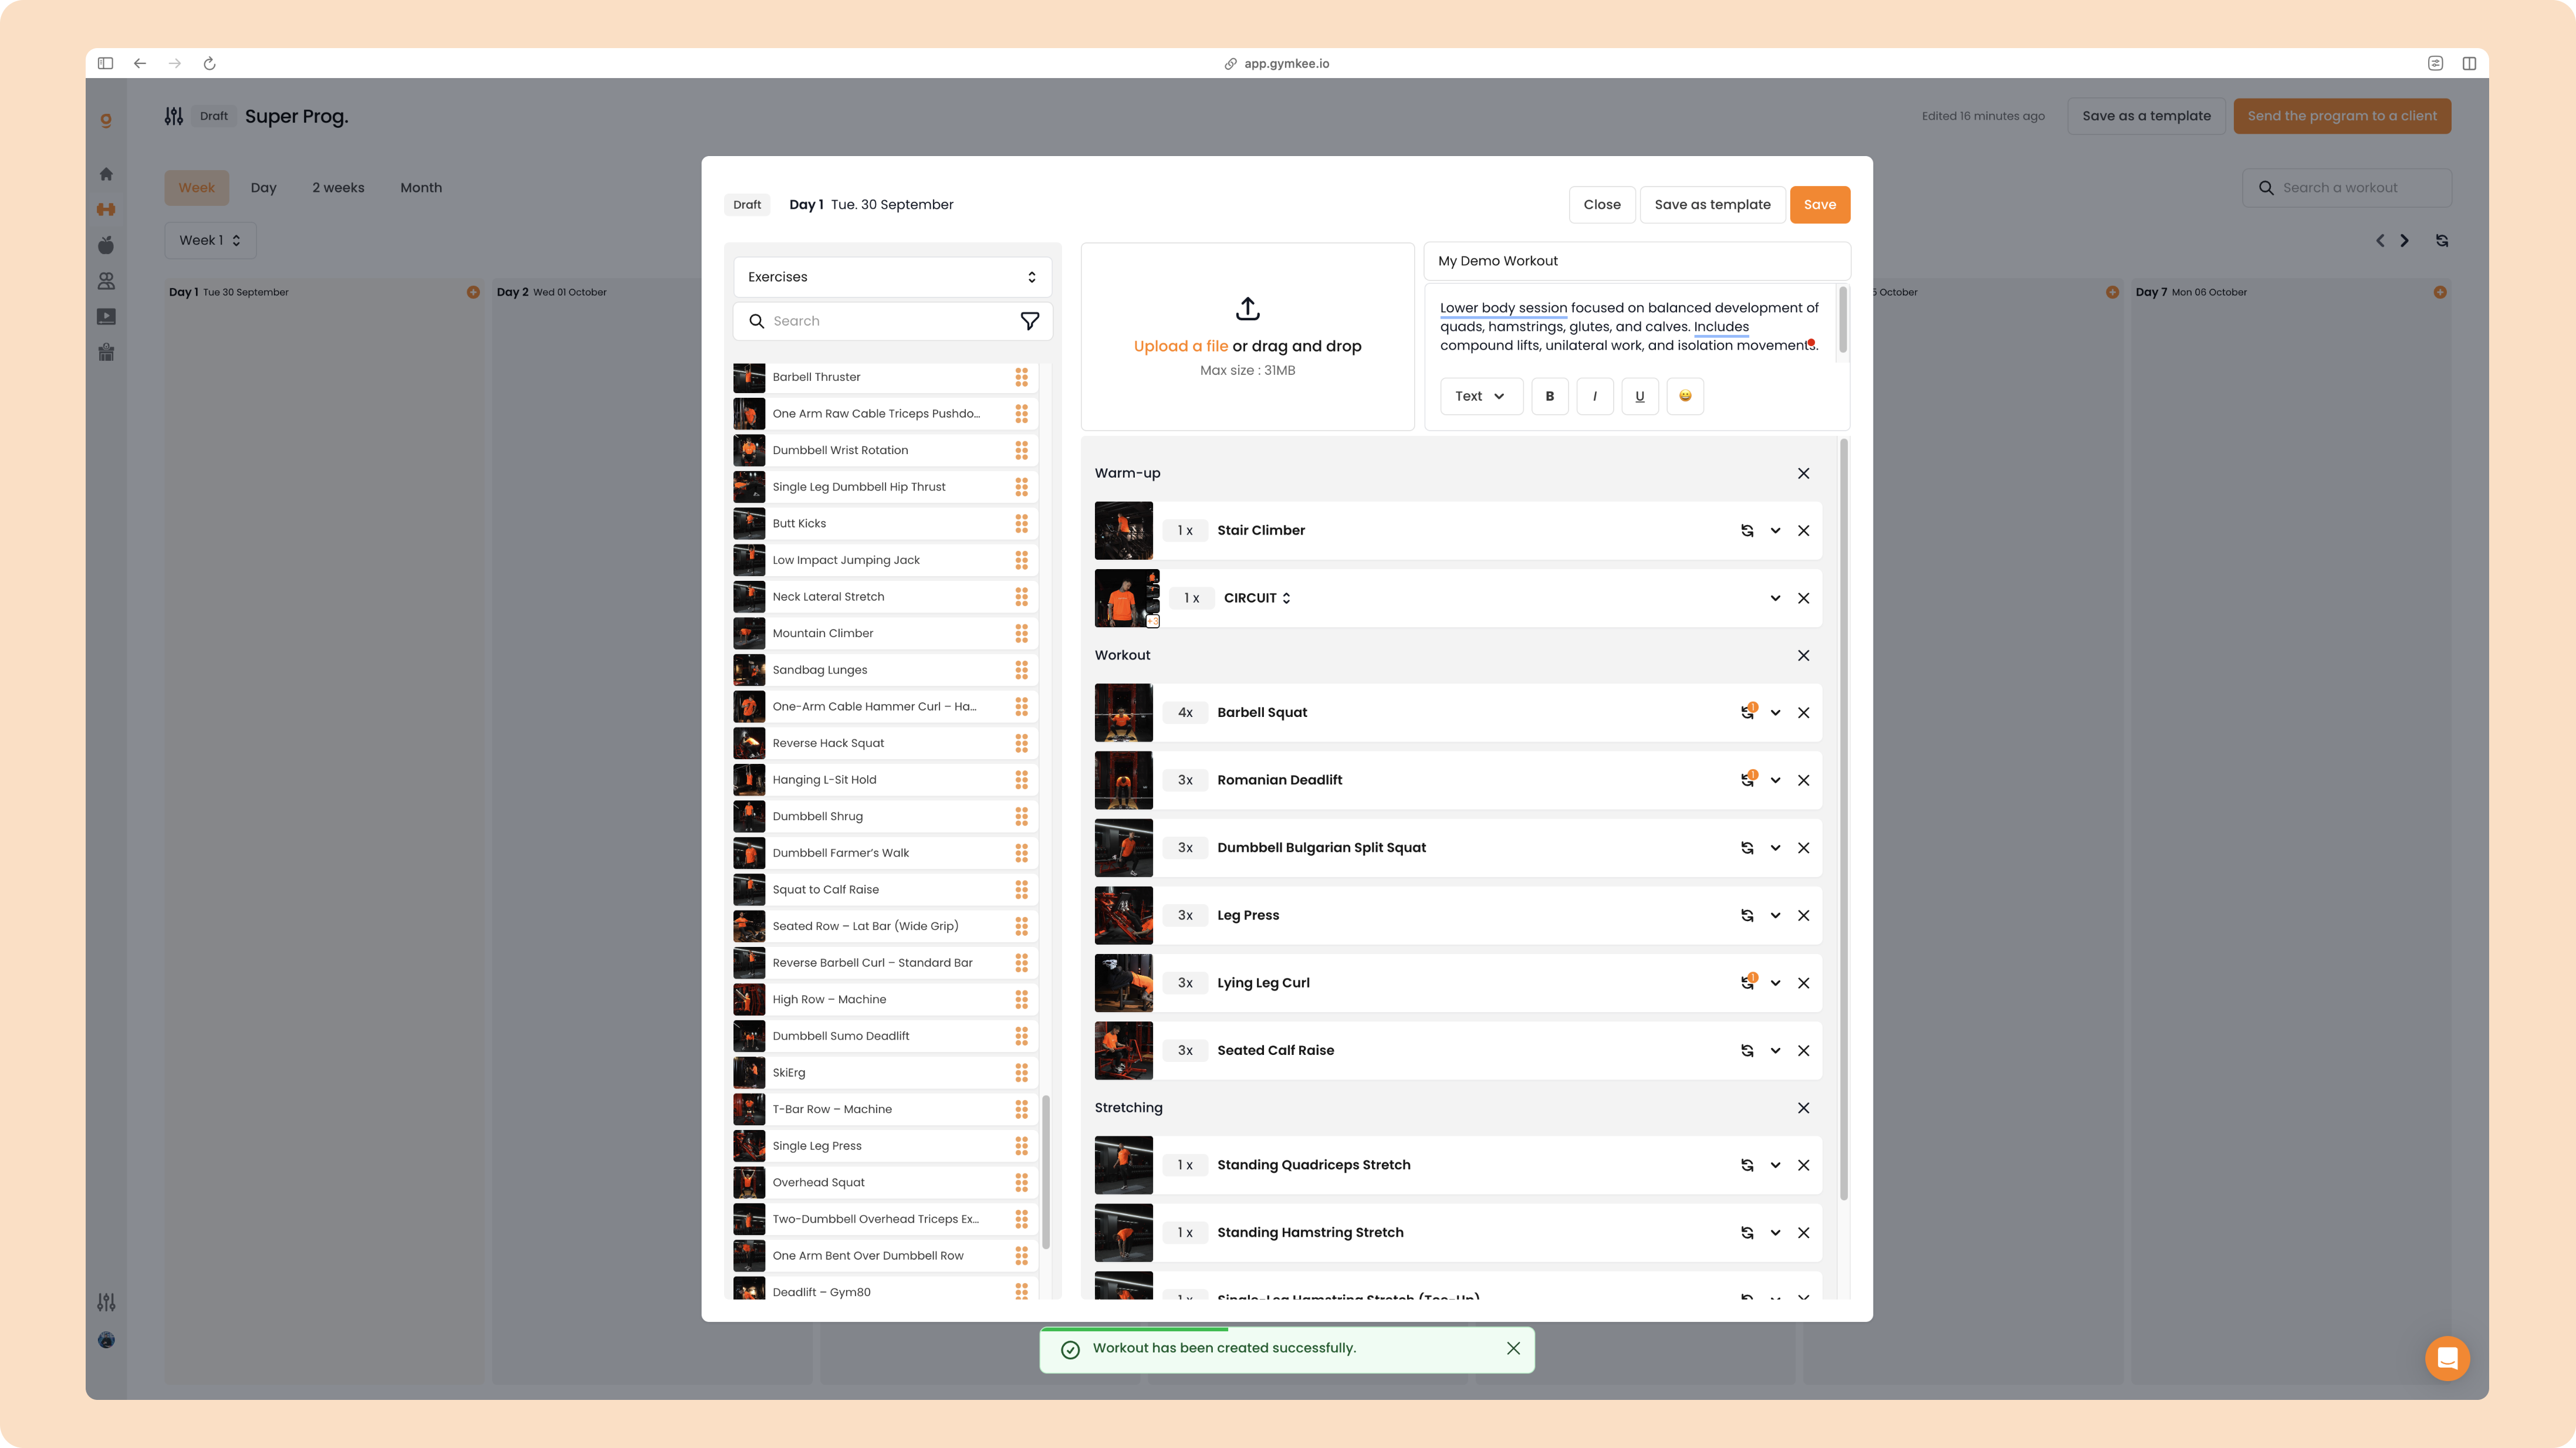Click the workout list scrollbar
The image size is (2576, 1448).
click(x=1843, y=820)
